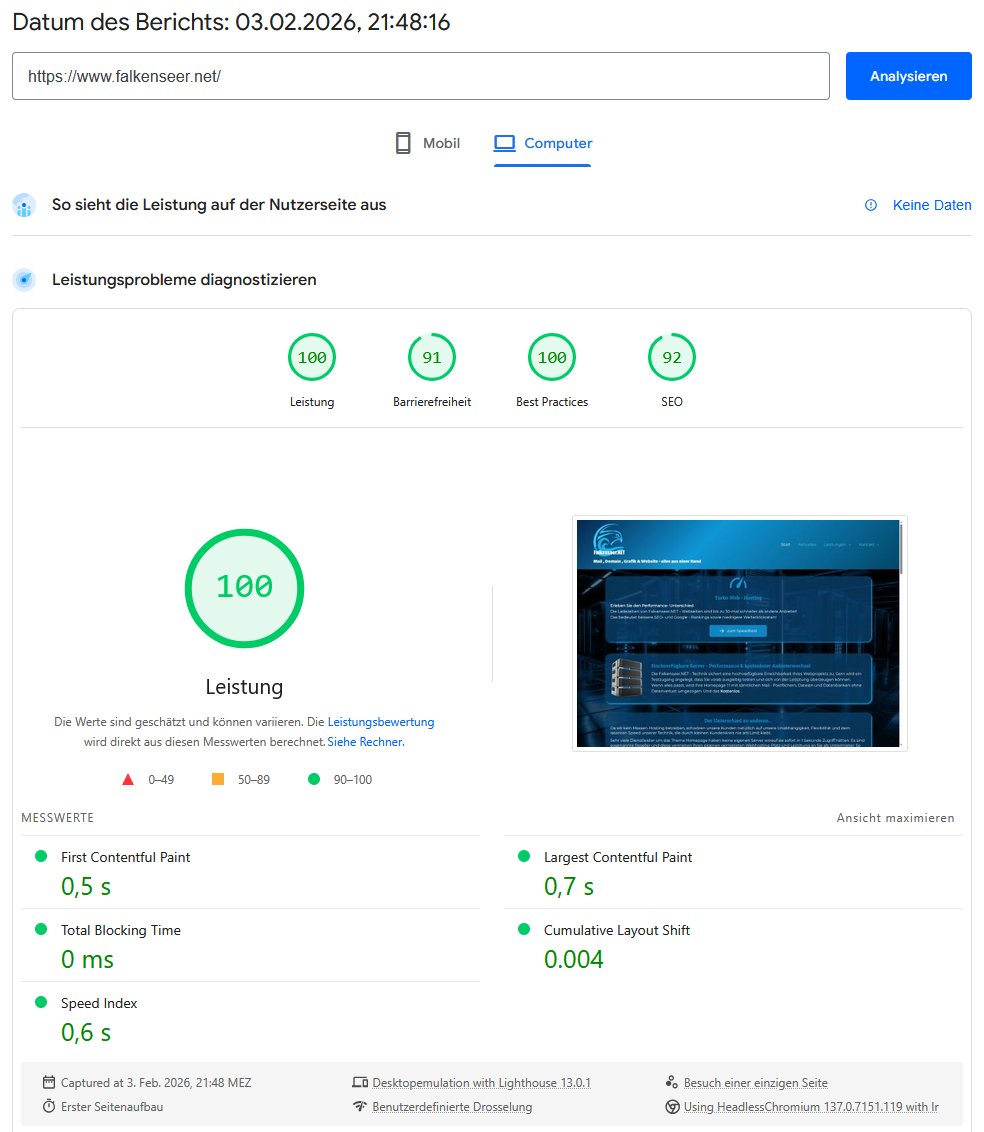Expand the First Contentful Paint metric
The width and height of the screenshot is (984, 1132).
(126, 857)
